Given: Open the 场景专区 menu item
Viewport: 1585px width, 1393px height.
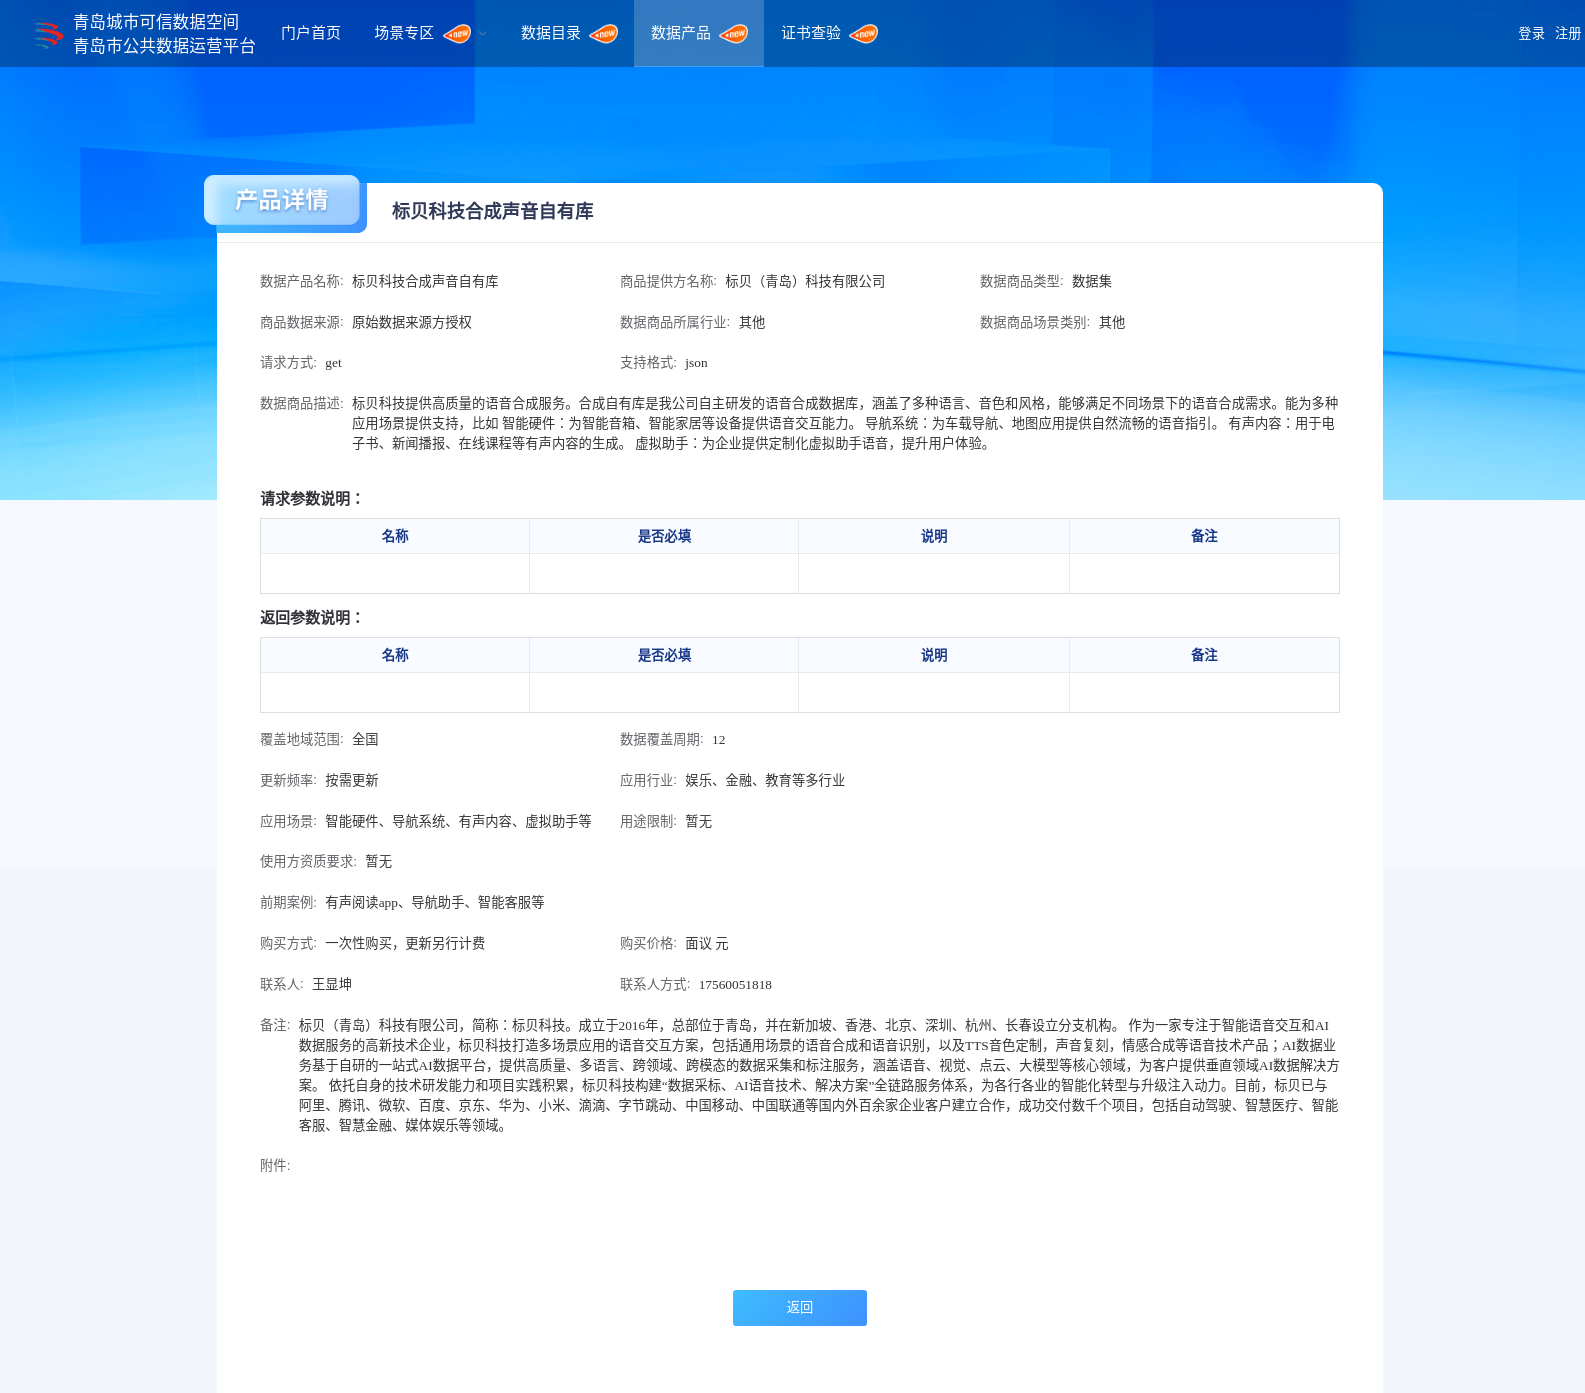Looking at the screenshot, I should click(x=404, y=33).
